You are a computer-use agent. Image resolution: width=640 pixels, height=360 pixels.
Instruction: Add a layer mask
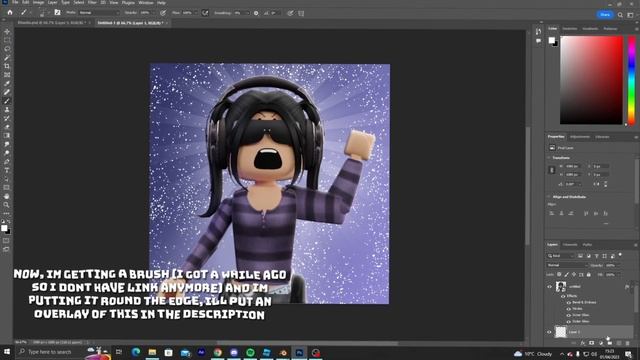click(591, 343)
